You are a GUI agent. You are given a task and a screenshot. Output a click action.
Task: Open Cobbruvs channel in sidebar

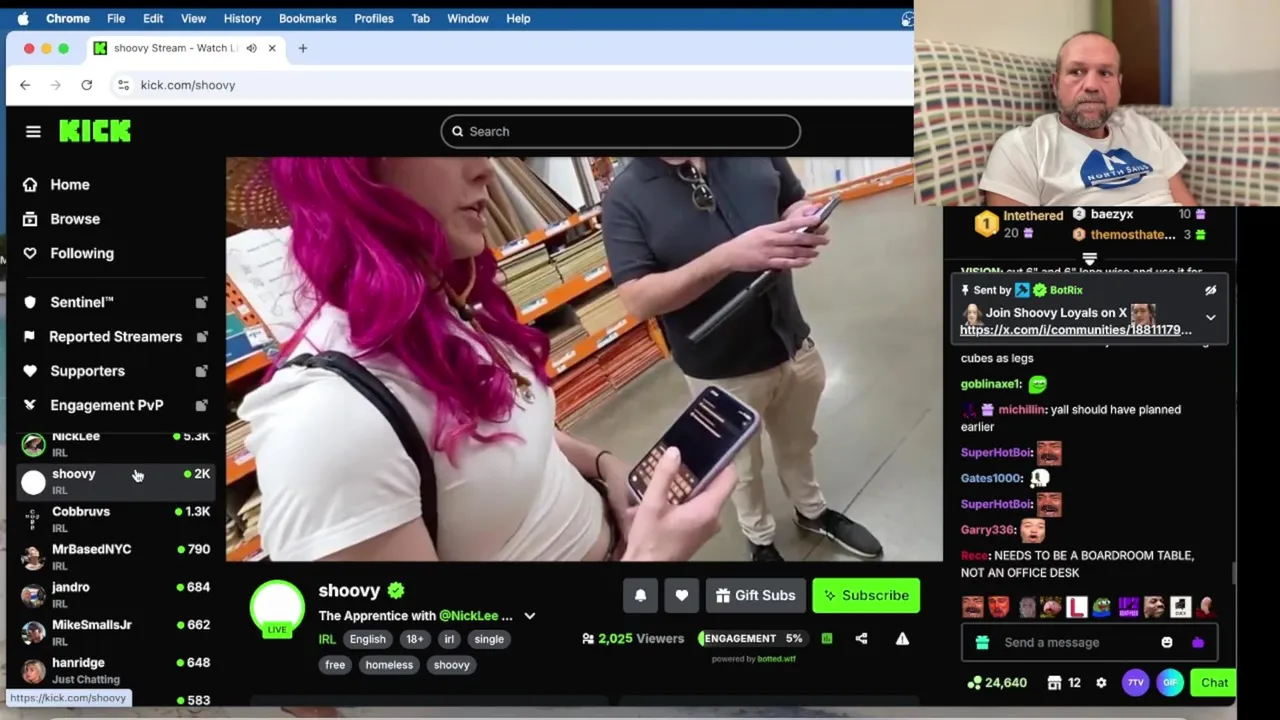point(116,519)
